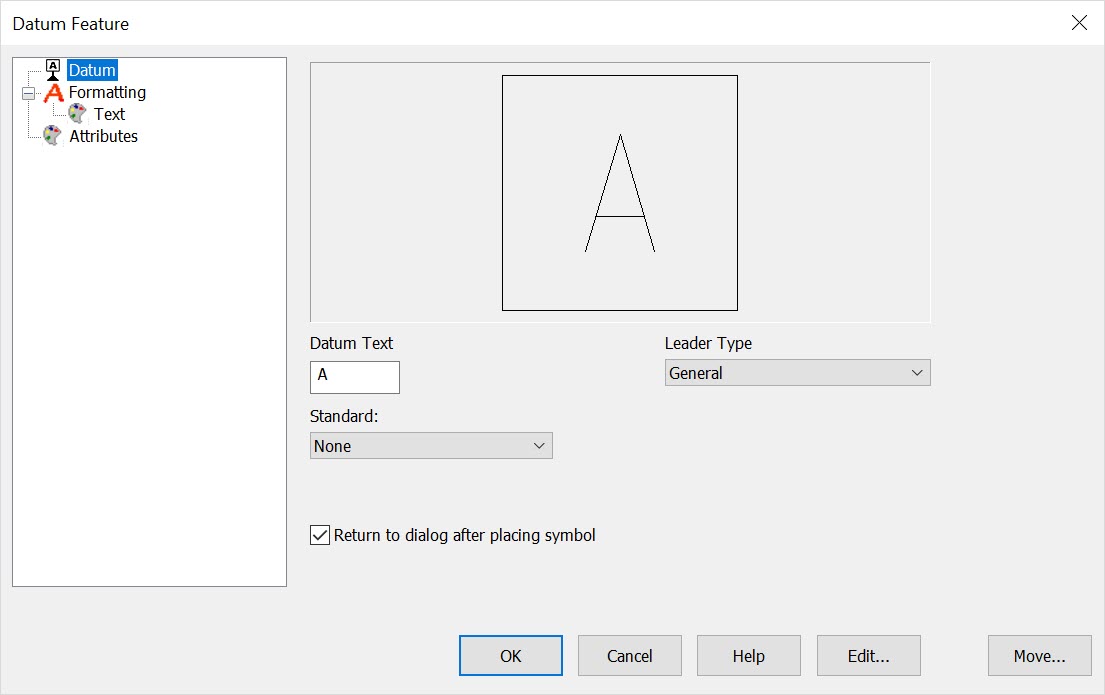Collapse the Formatting tree branch
Viewport: 1105px width, 695px height.
point(31,92)
